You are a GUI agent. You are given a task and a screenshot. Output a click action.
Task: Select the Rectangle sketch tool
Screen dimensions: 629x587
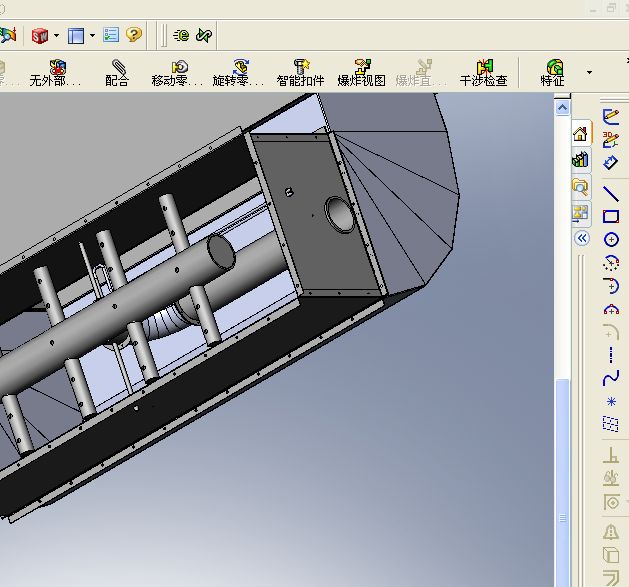(611, 217)
